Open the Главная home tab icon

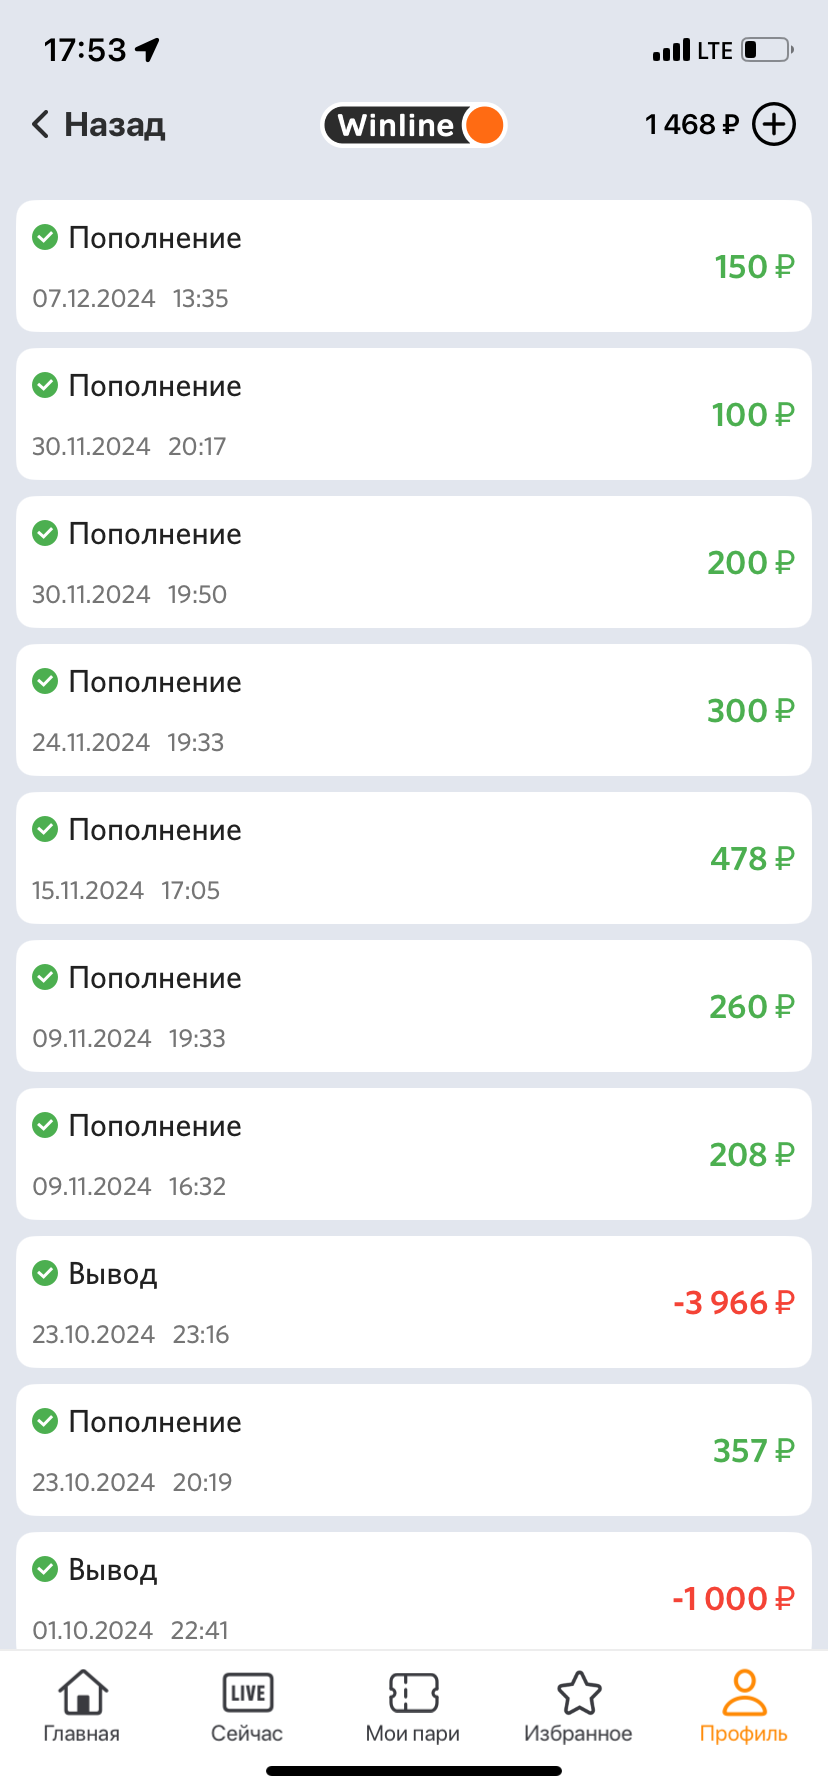click(82, 1693)
